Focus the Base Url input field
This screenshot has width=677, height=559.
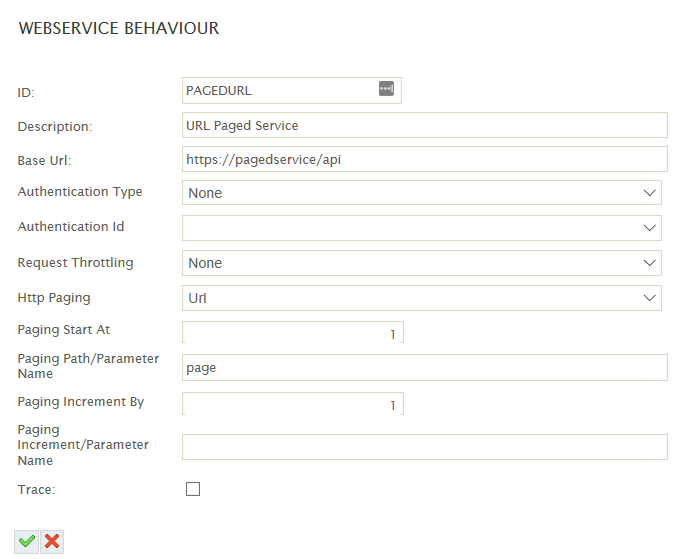[x=425, y=159]
